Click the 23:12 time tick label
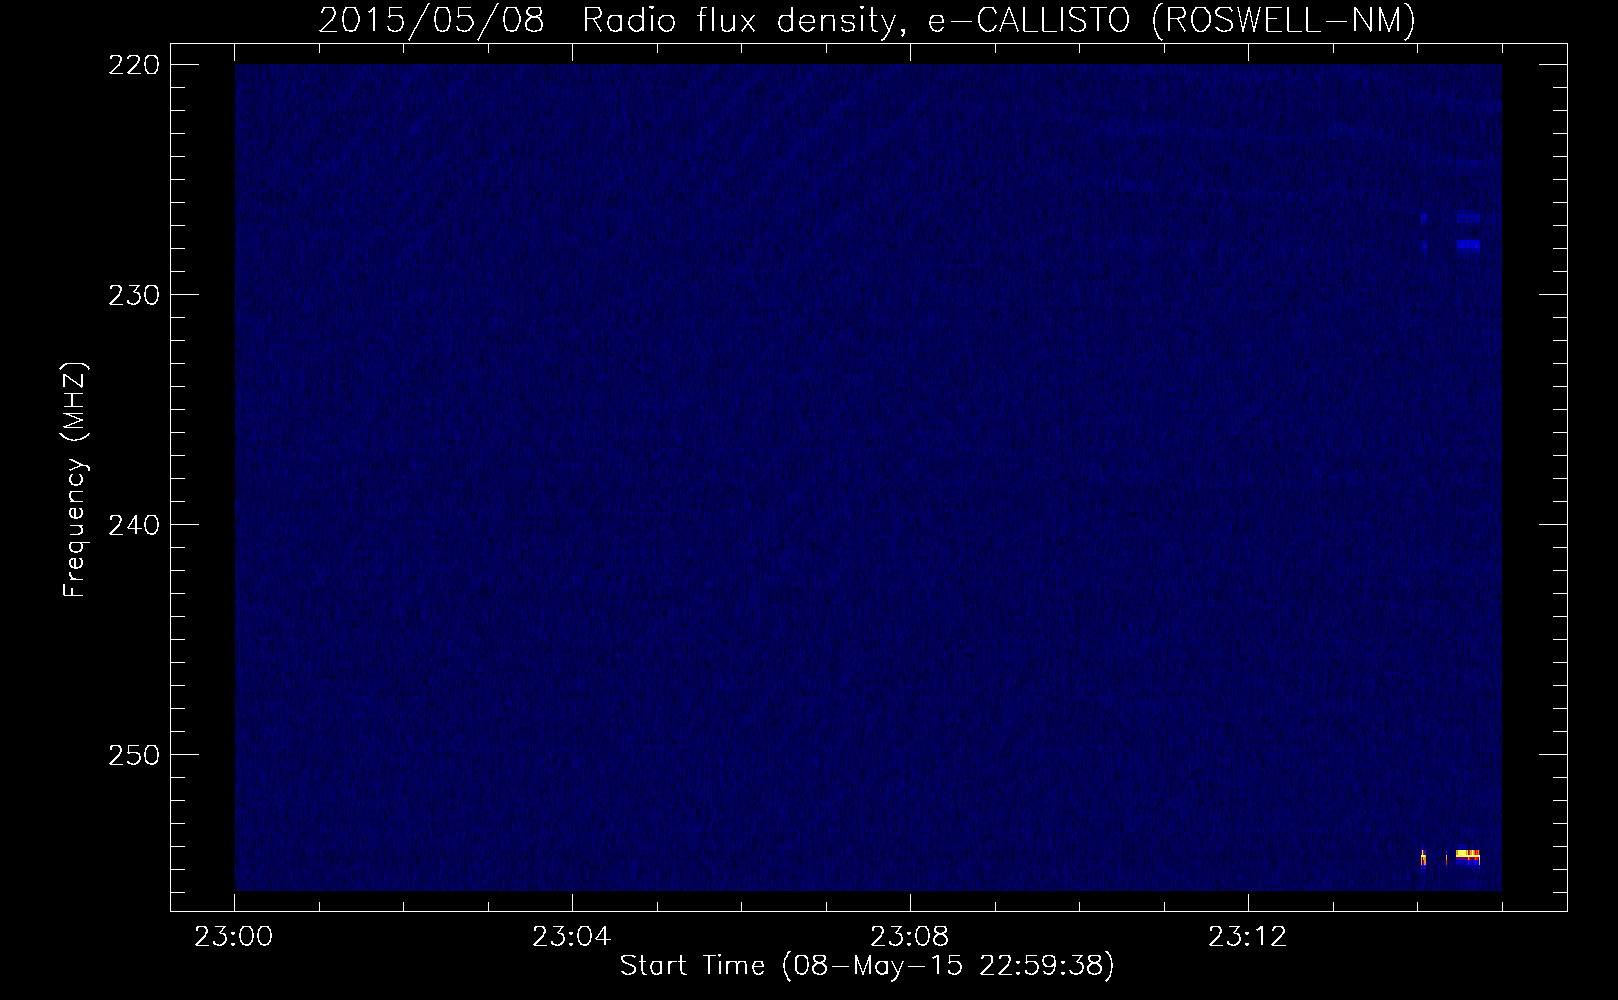 click(1248, 937)
